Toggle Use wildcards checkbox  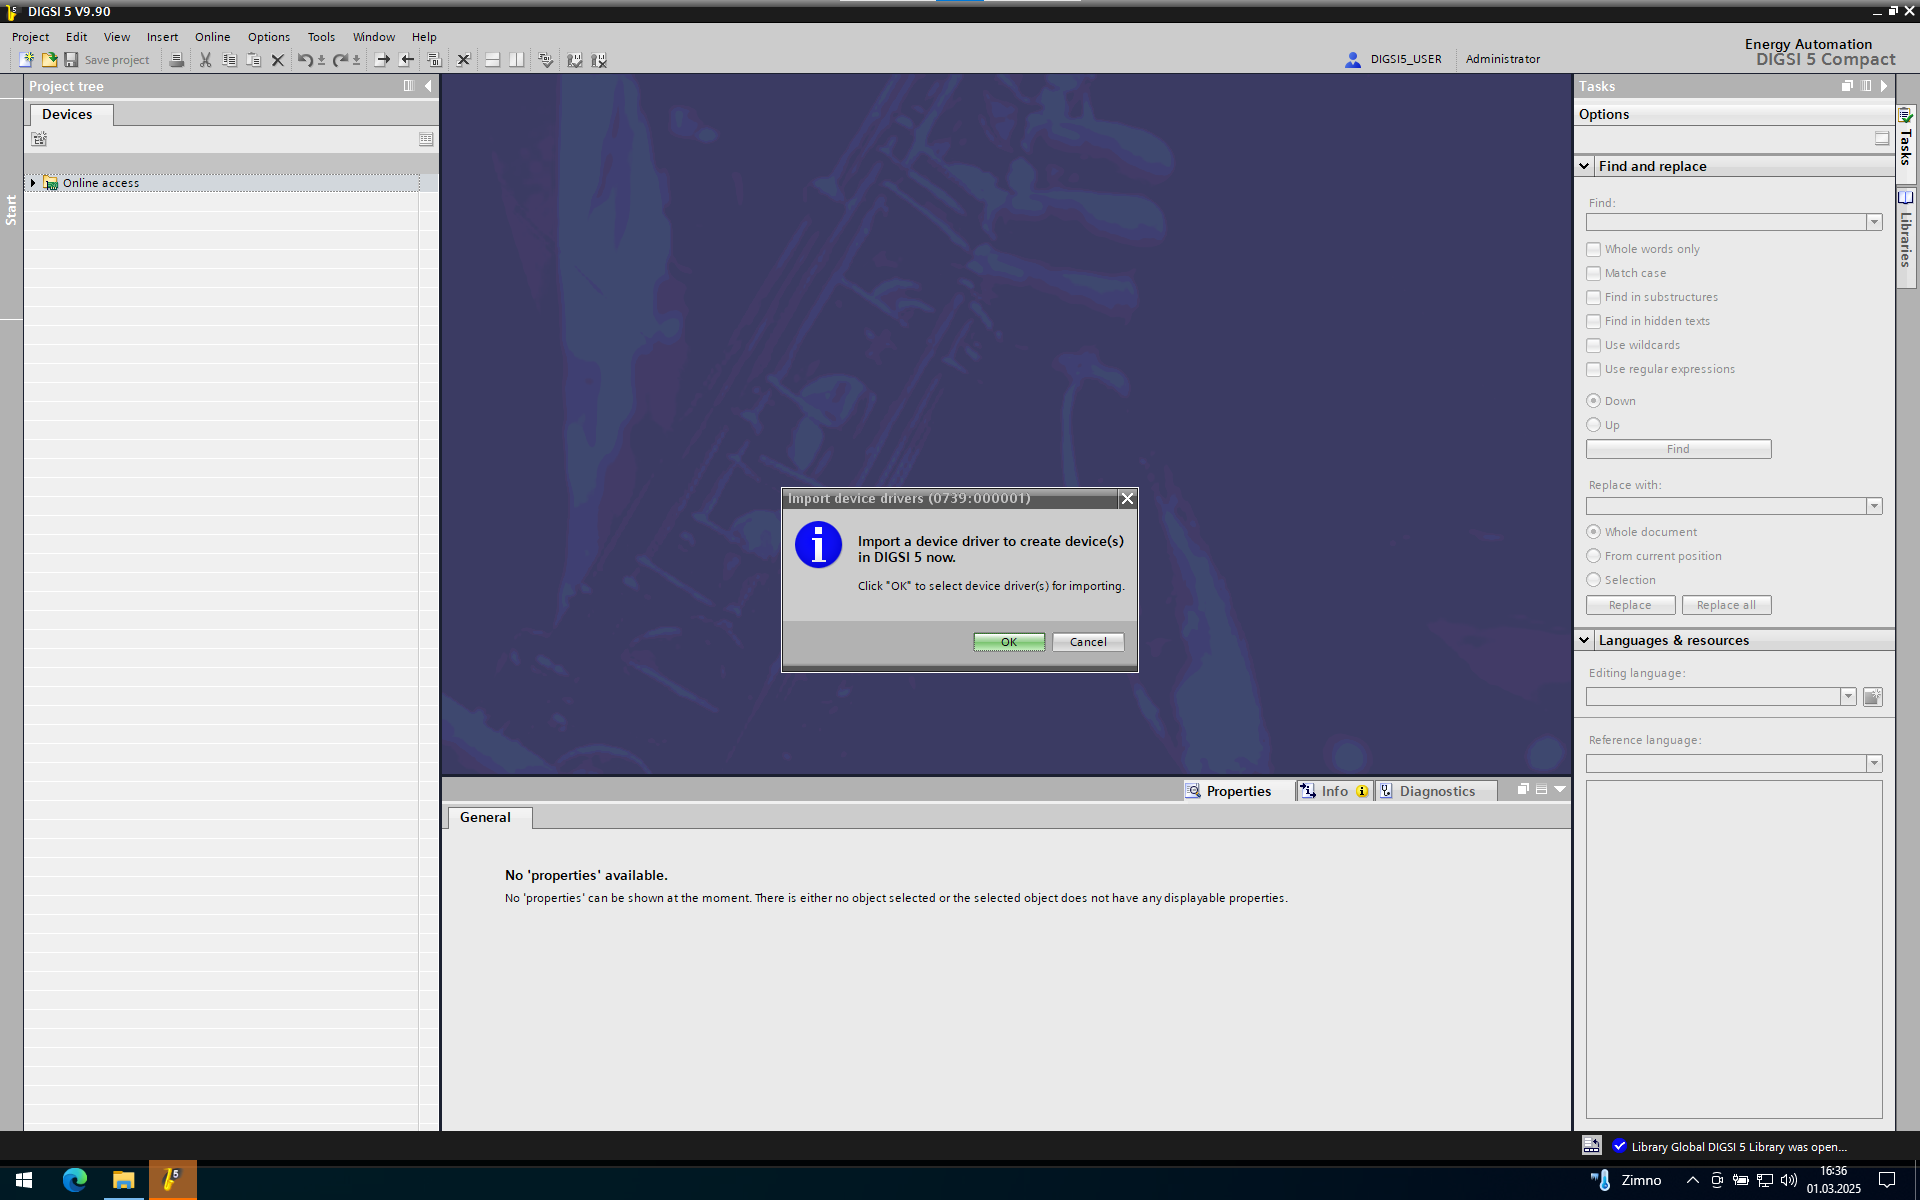pyautogui.click(x=1593, y=345)
